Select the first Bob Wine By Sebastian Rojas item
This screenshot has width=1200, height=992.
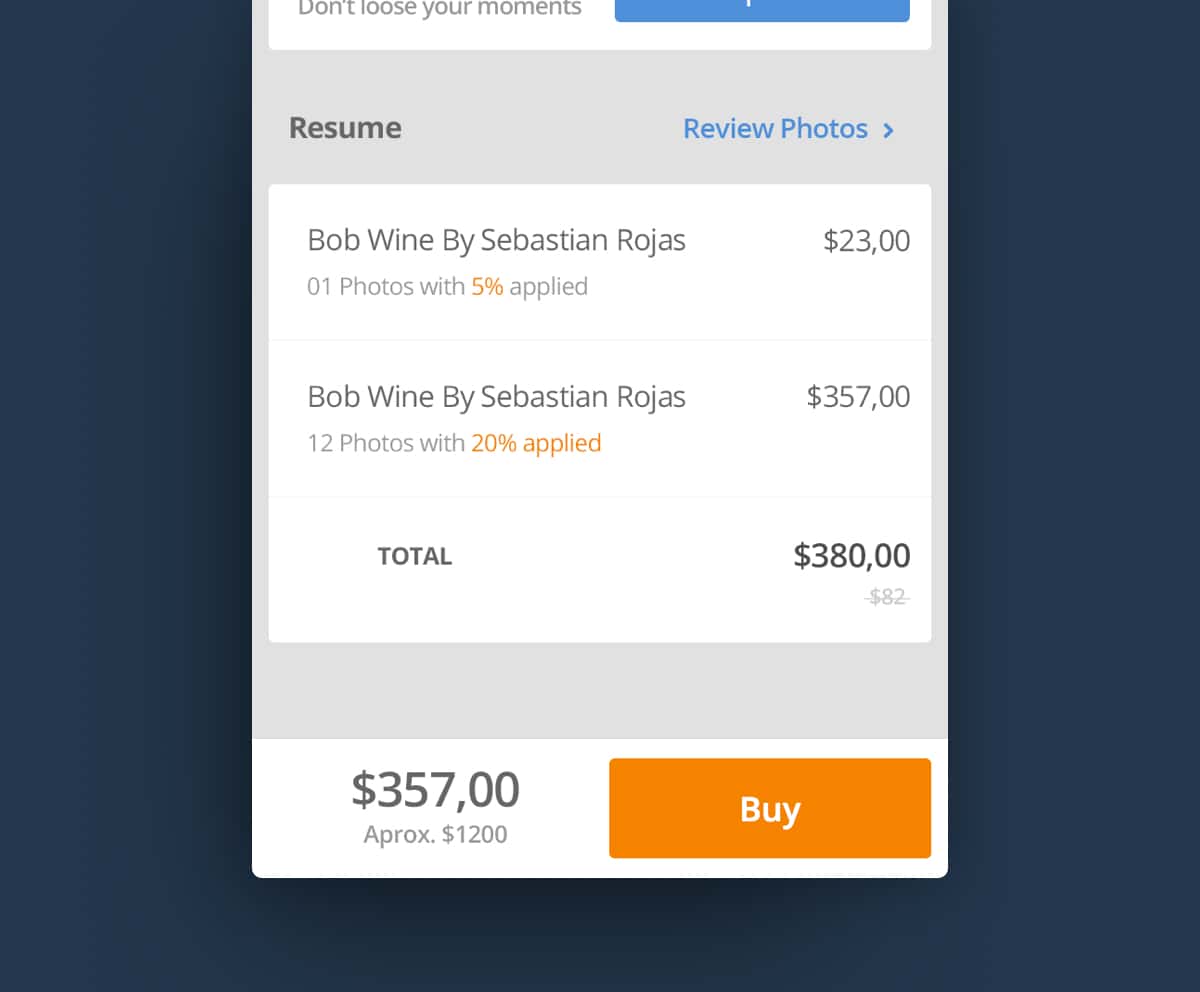(496, 241)
